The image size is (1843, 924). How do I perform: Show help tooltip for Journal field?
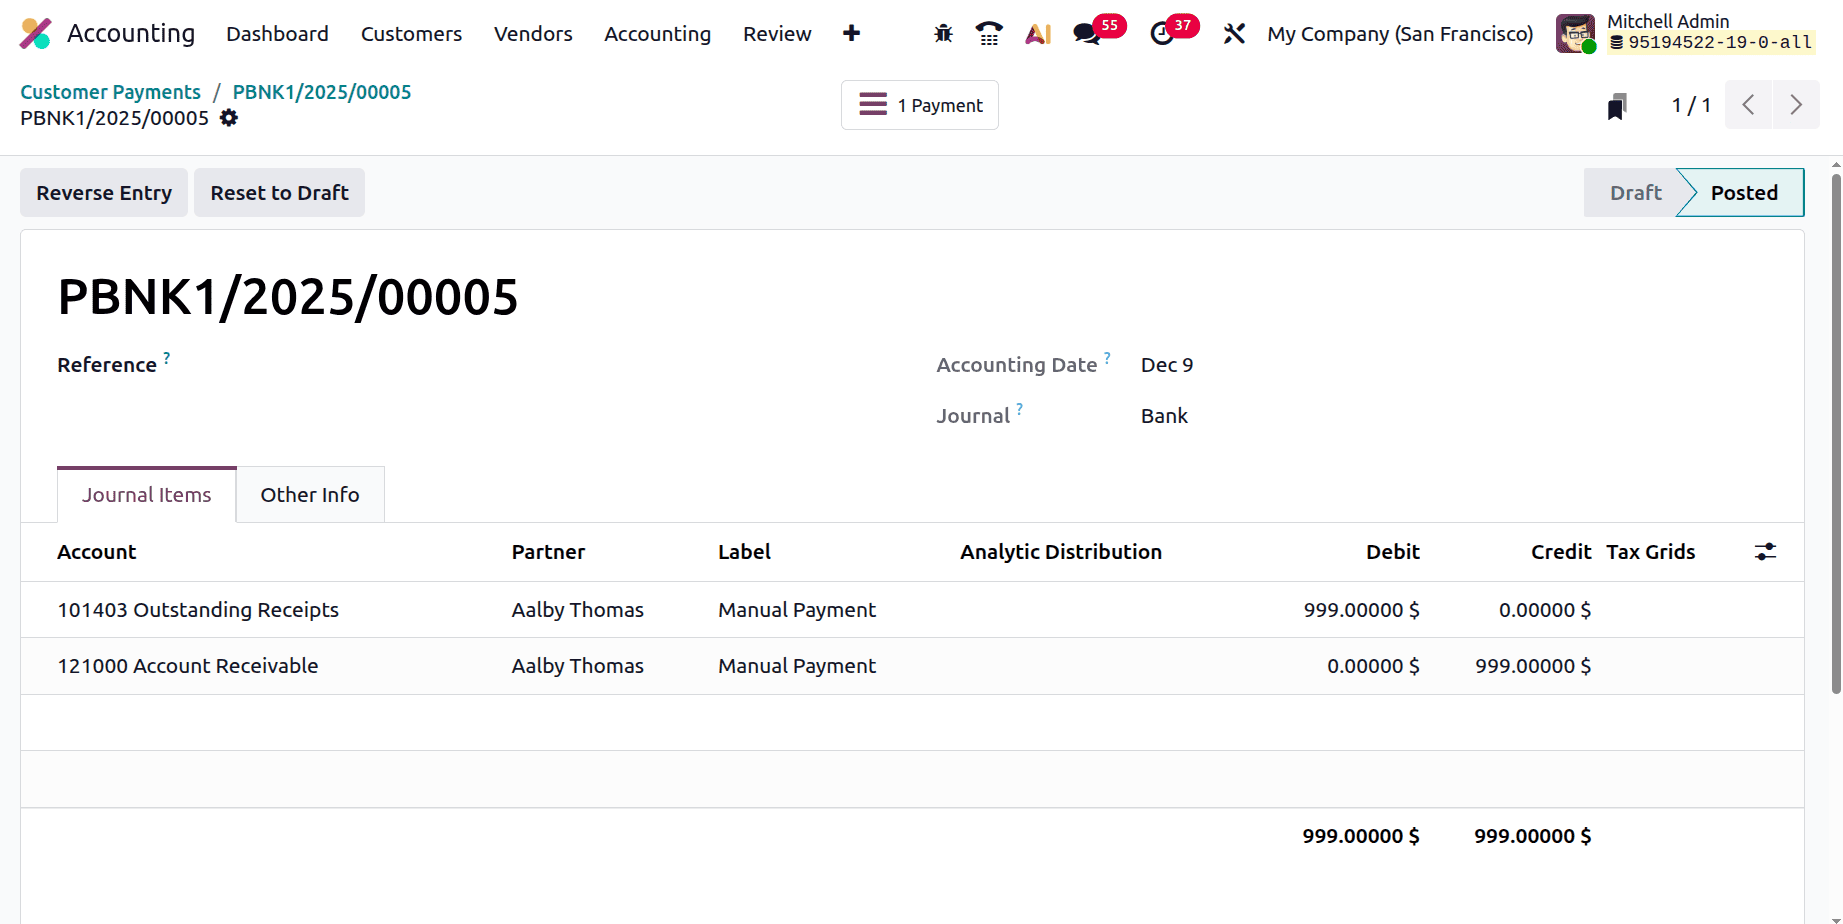click(x=1019, y=408)
